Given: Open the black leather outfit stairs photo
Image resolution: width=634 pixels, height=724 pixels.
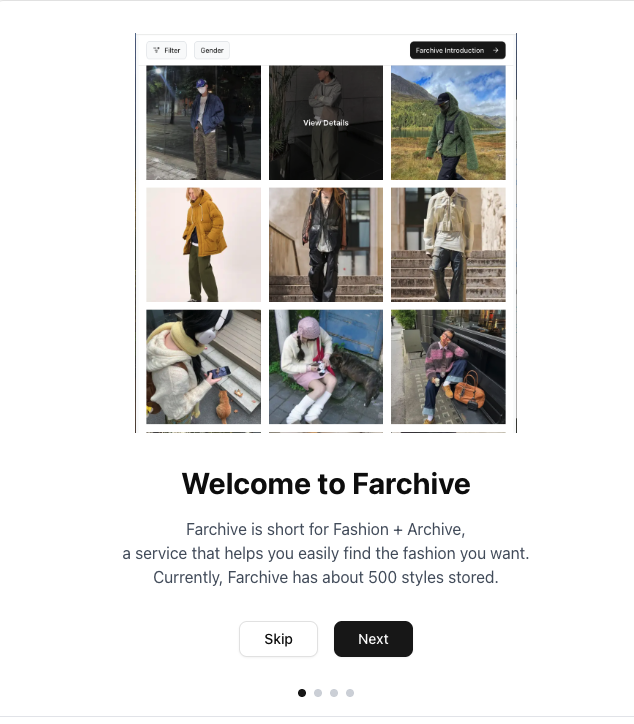Looking at the screenshot, I should click(x=326, y=245).
